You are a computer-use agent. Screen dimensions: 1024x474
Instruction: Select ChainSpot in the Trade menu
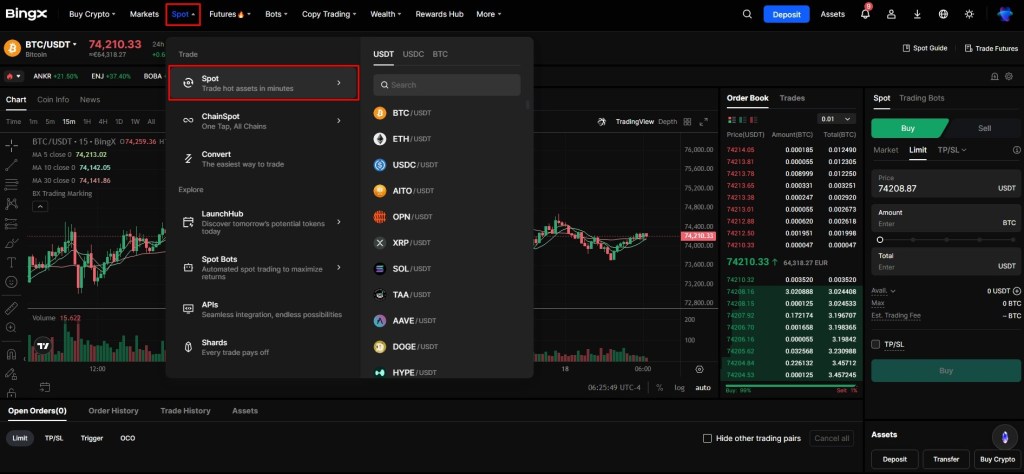(x=263, y=121)
